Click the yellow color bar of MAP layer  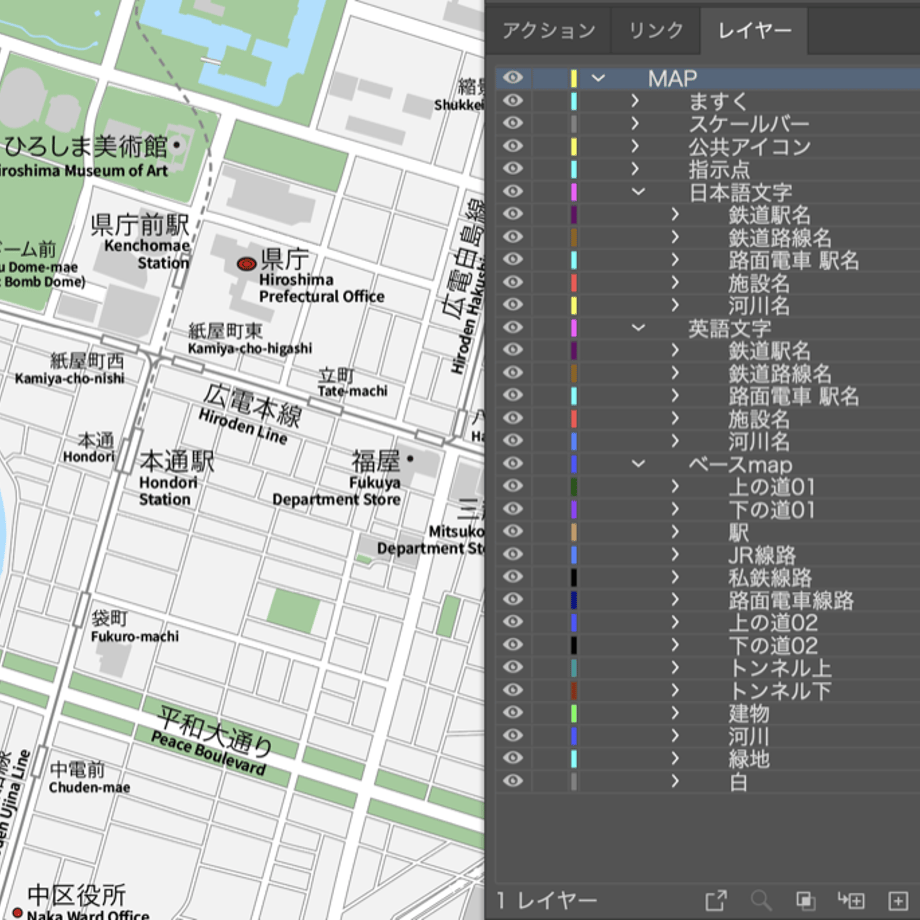point(574,77)
